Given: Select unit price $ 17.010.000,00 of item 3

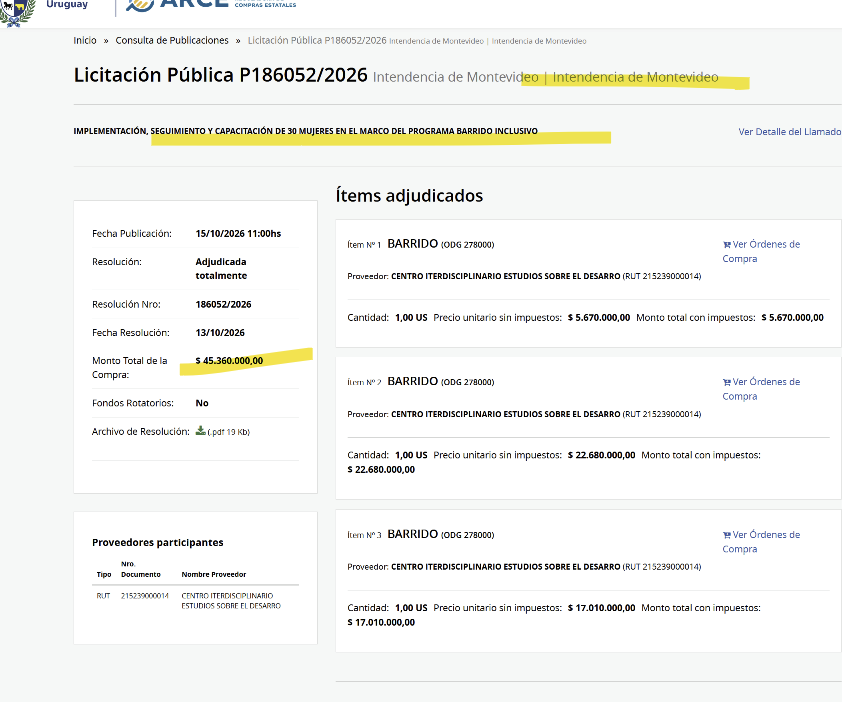Looking at the screenshot, I should pos(601,608).
